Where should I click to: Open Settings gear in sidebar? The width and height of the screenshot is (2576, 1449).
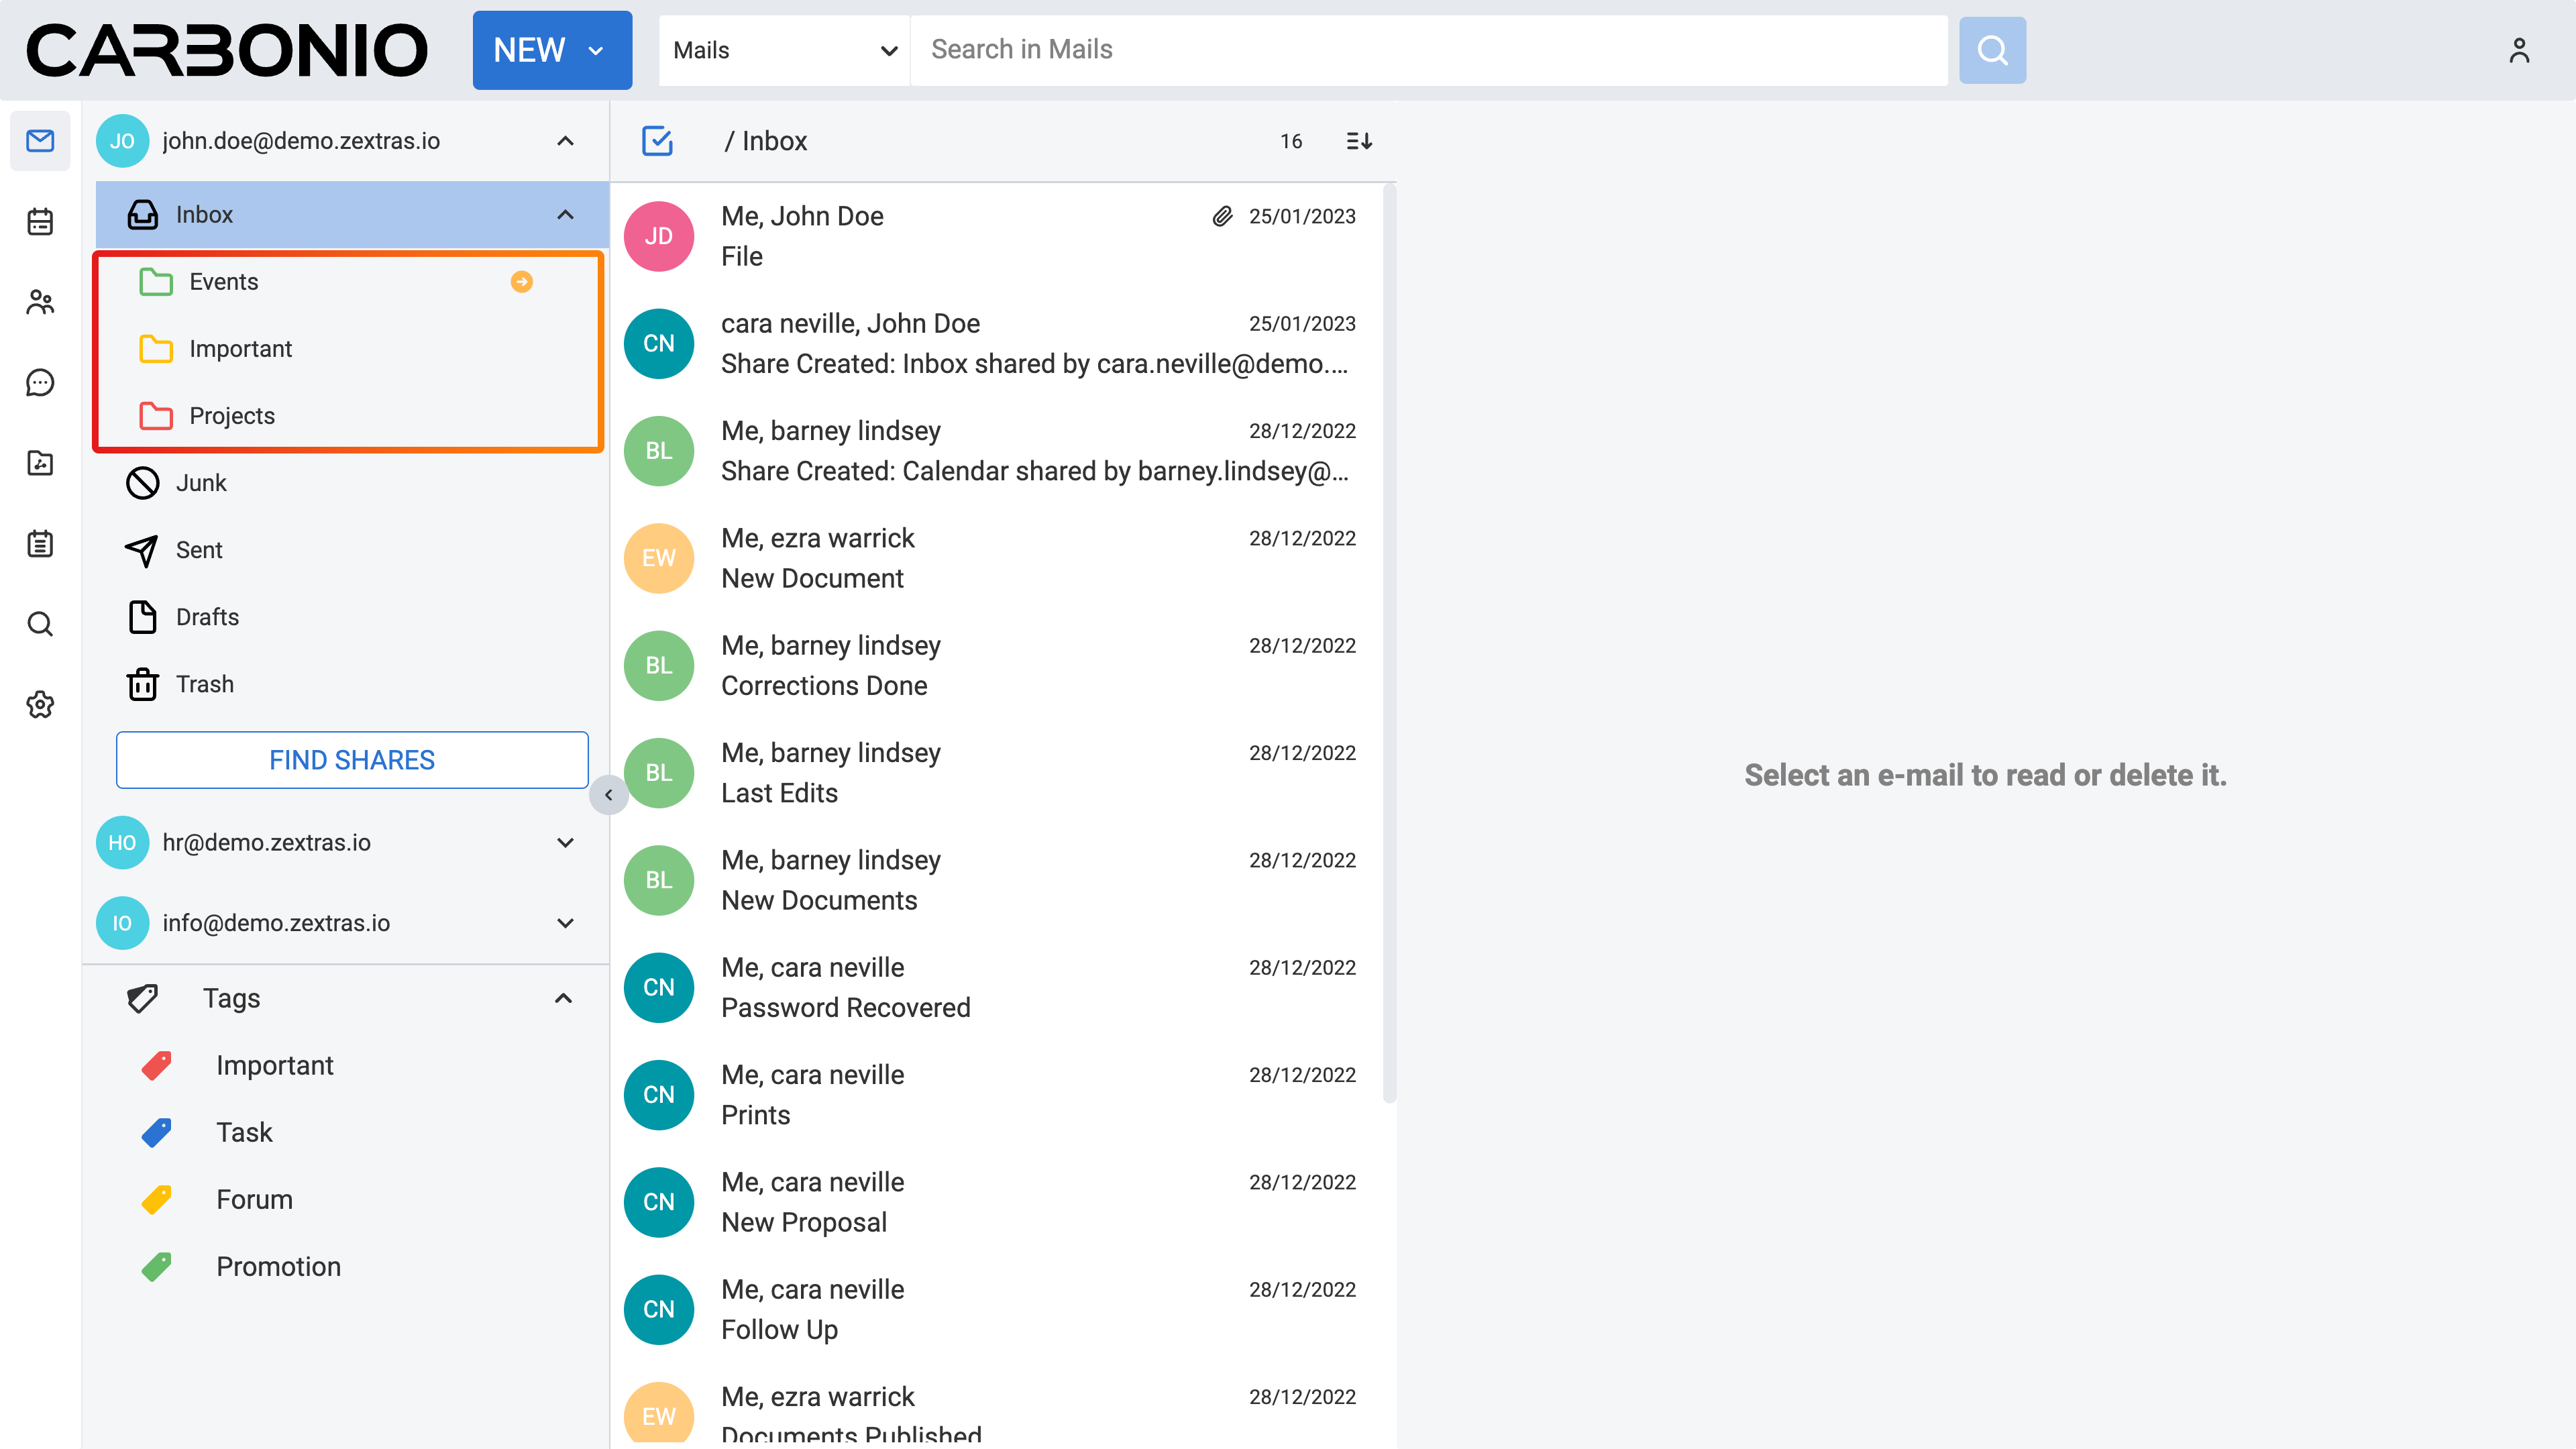click(40, 704)
